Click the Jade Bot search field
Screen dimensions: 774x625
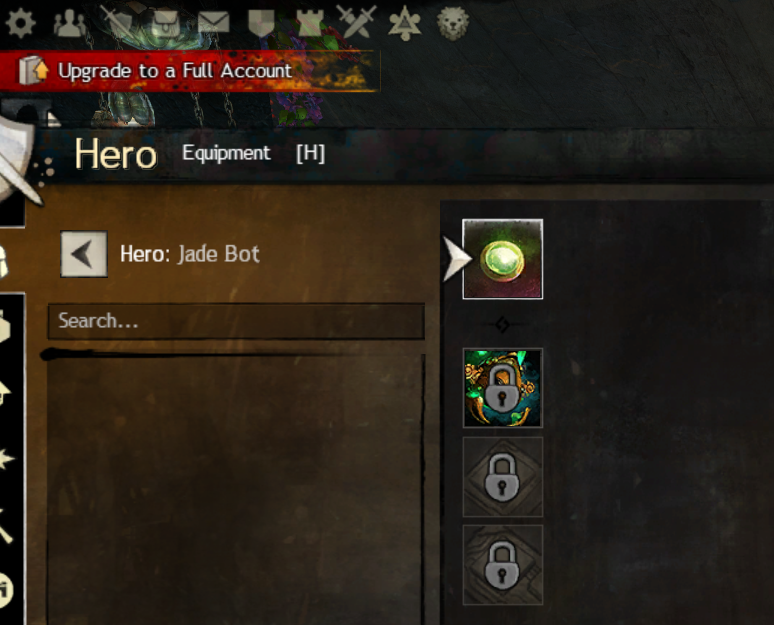coord(236,321)
